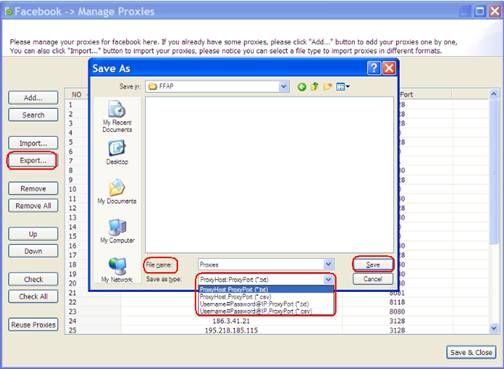Open My Network places icon
The width and height of the screenshot is (504, 369).
(x=117, y=270)
